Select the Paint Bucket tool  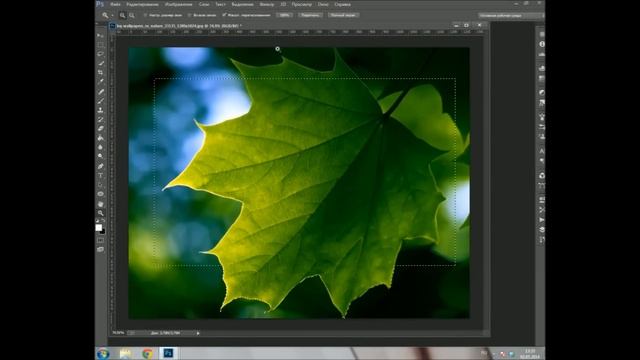[100, 138]
